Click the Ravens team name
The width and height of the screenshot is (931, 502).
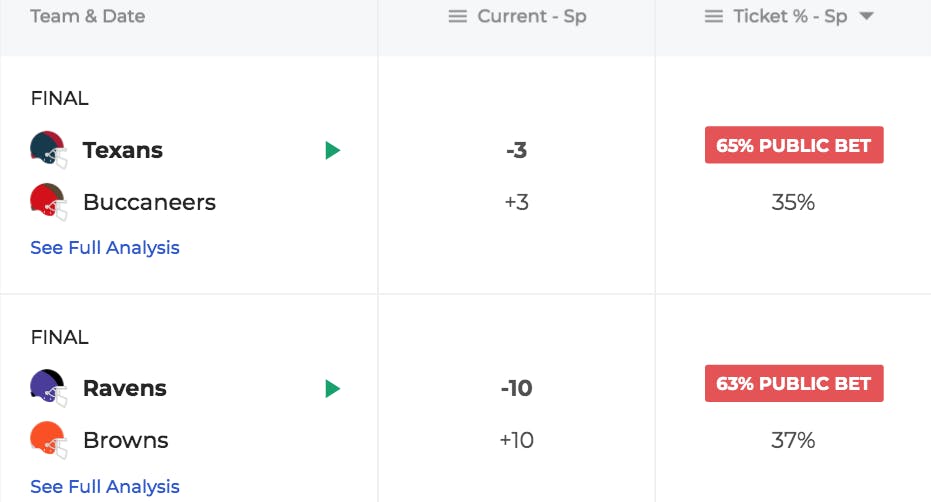click(125, 388)
